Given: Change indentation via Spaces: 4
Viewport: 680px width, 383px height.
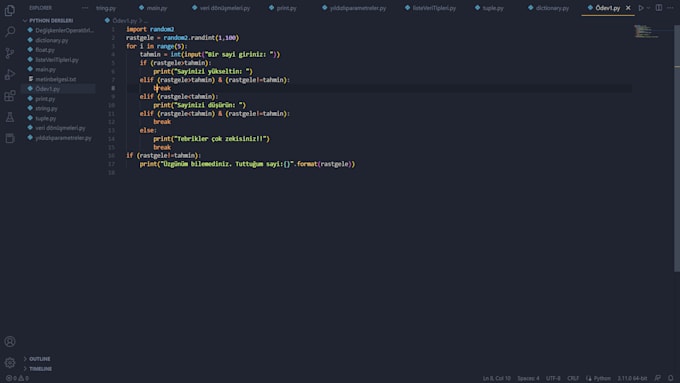Looking at the screenshot, I should 528,378.
